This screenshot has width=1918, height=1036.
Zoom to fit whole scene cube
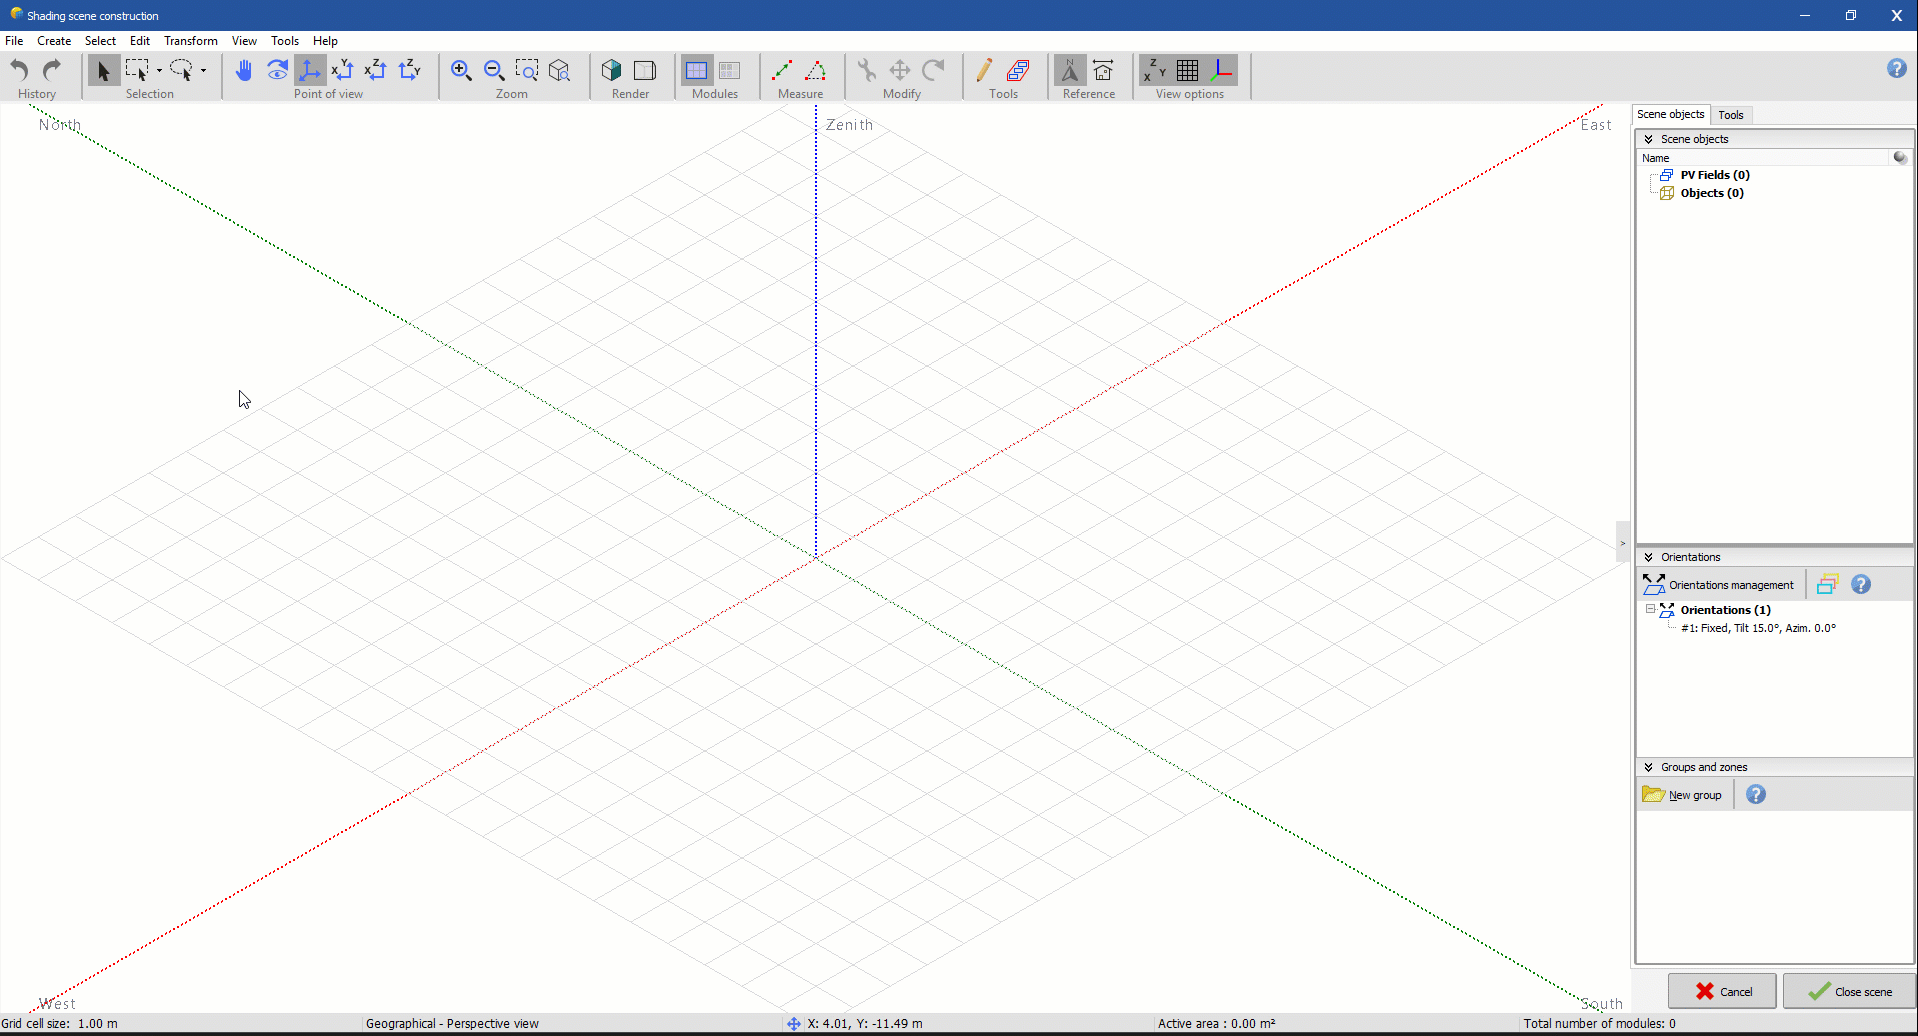560,70
